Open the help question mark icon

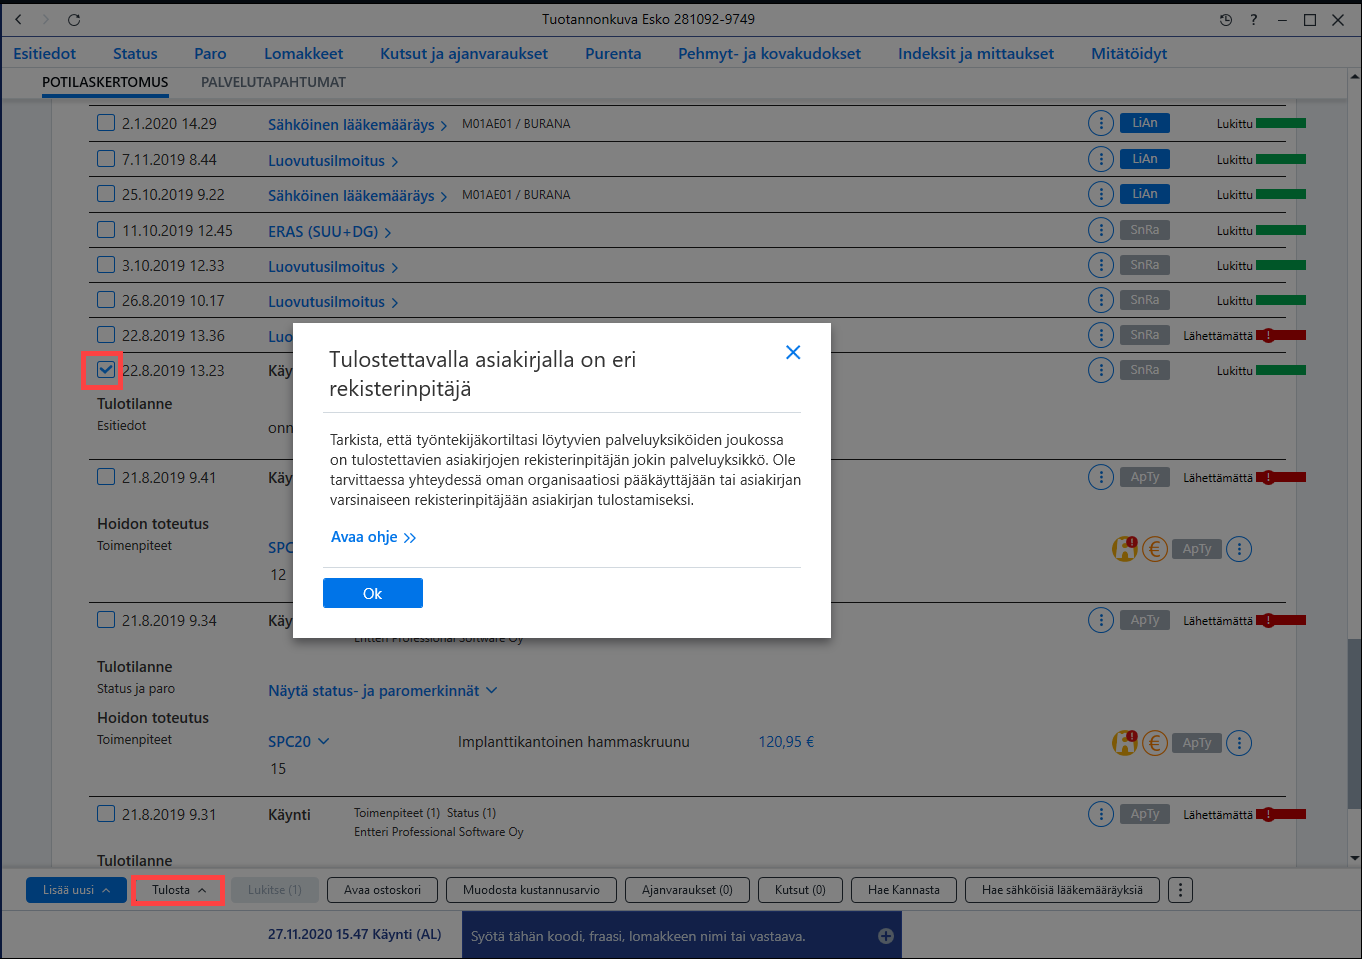[1254, 20]
